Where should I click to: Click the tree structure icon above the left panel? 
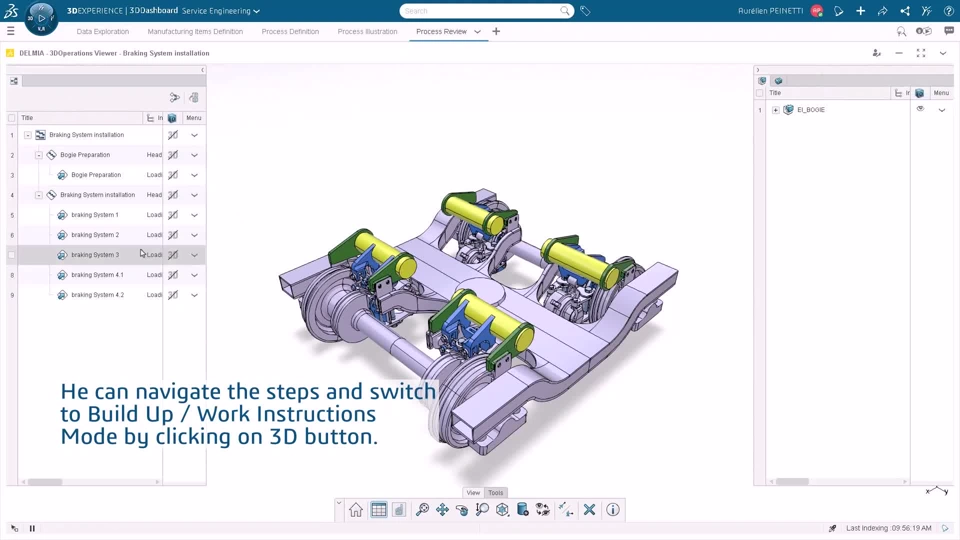pos(14,81)
